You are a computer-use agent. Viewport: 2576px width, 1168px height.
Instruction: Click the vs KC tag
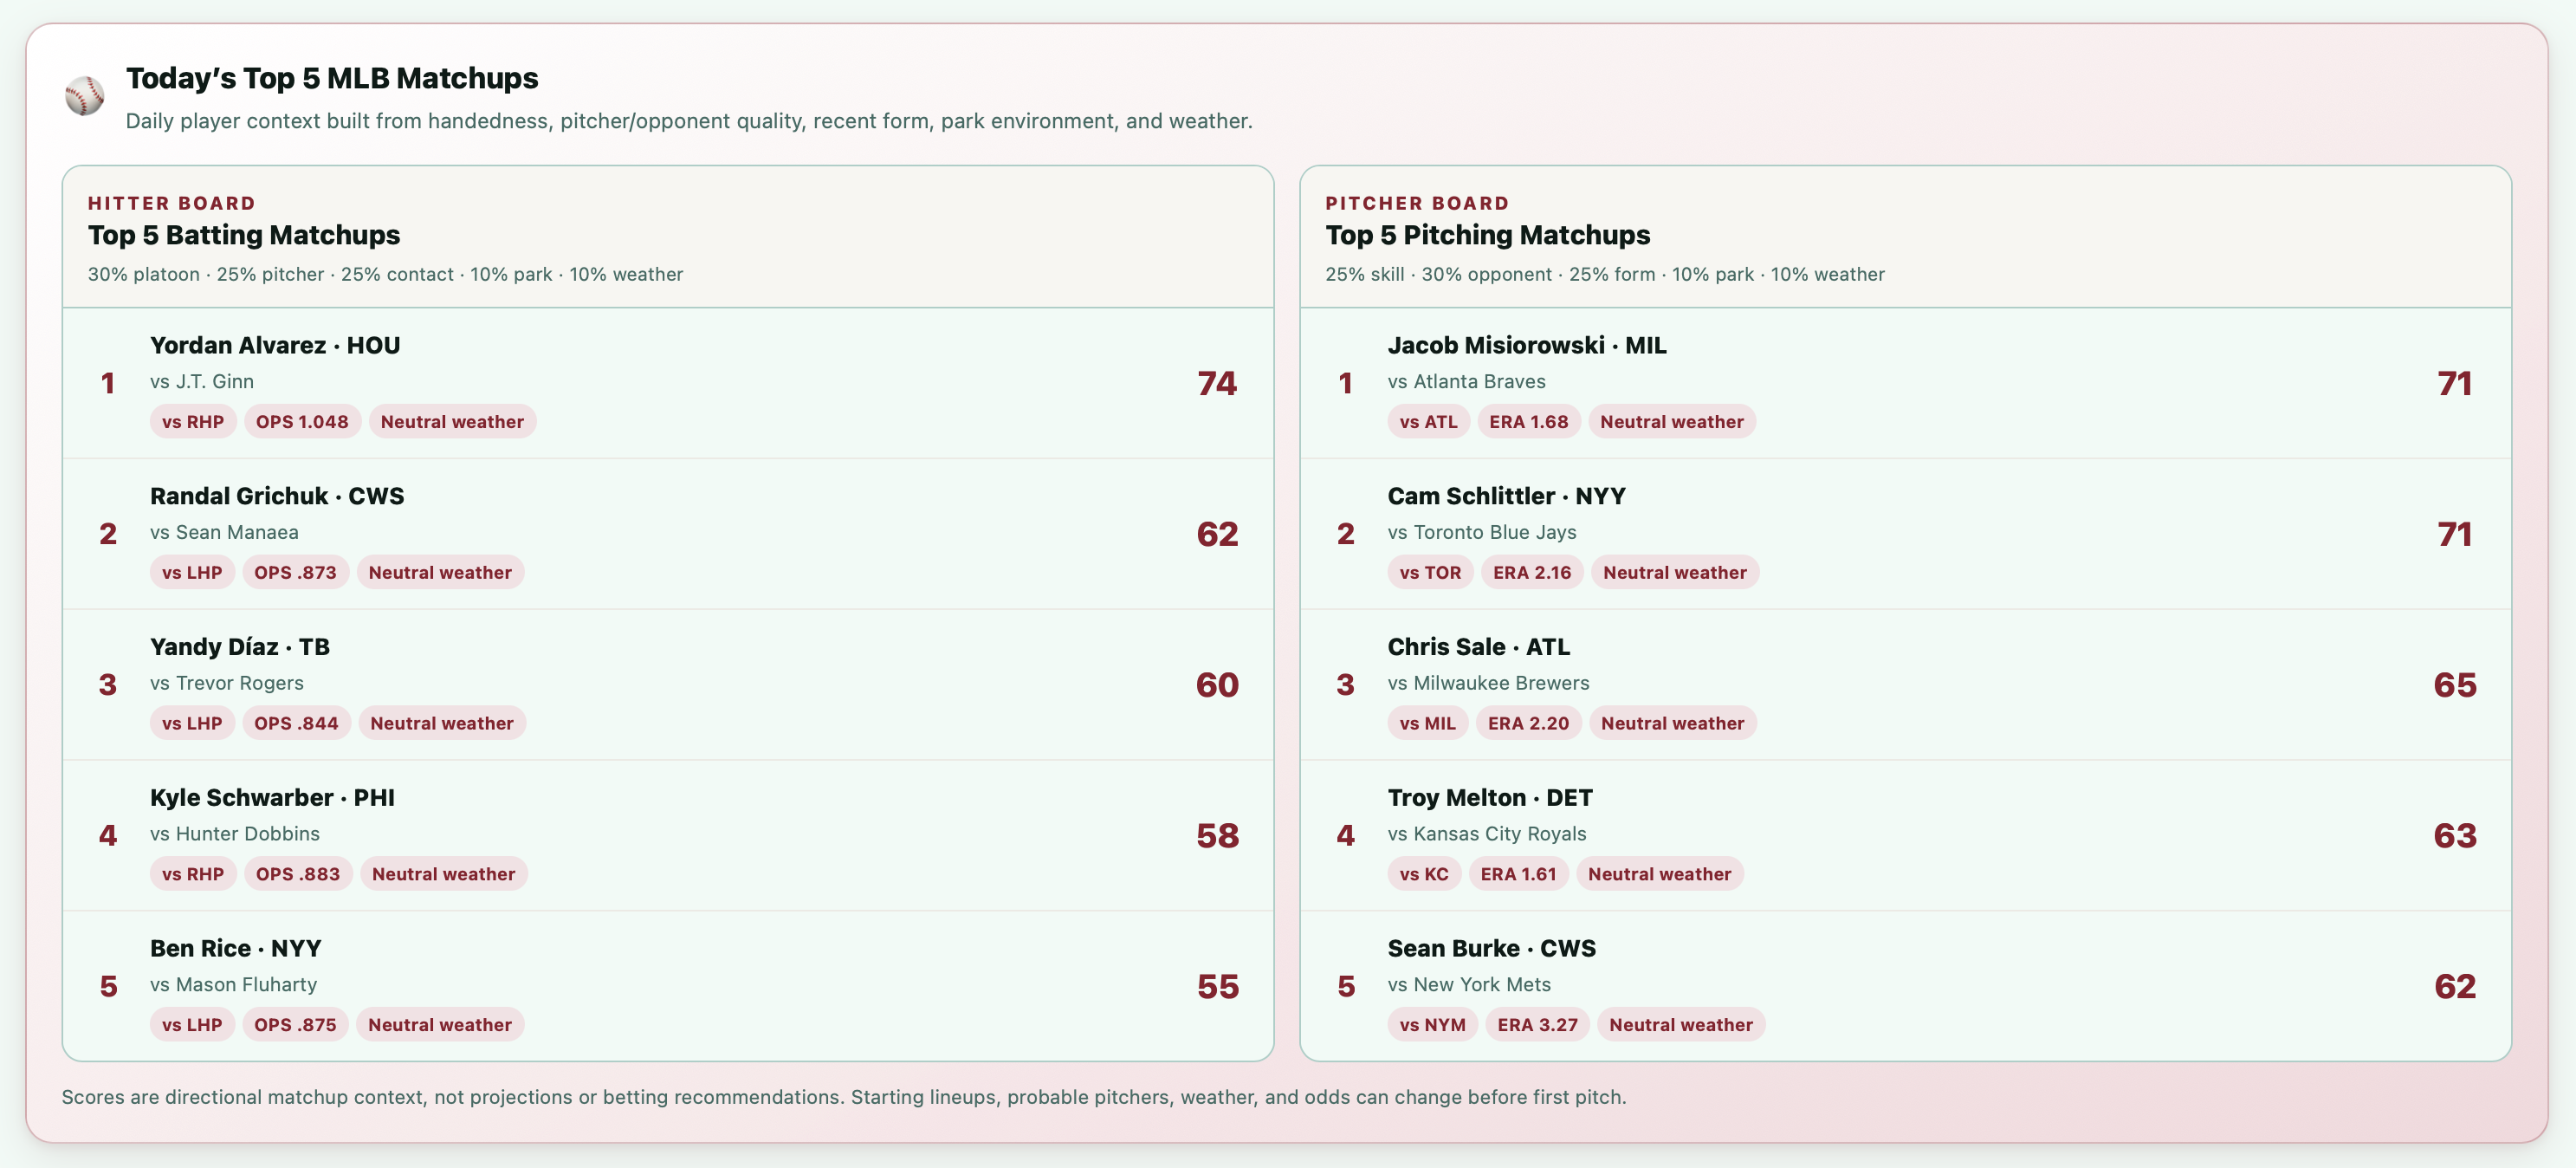click(1424, 874)
